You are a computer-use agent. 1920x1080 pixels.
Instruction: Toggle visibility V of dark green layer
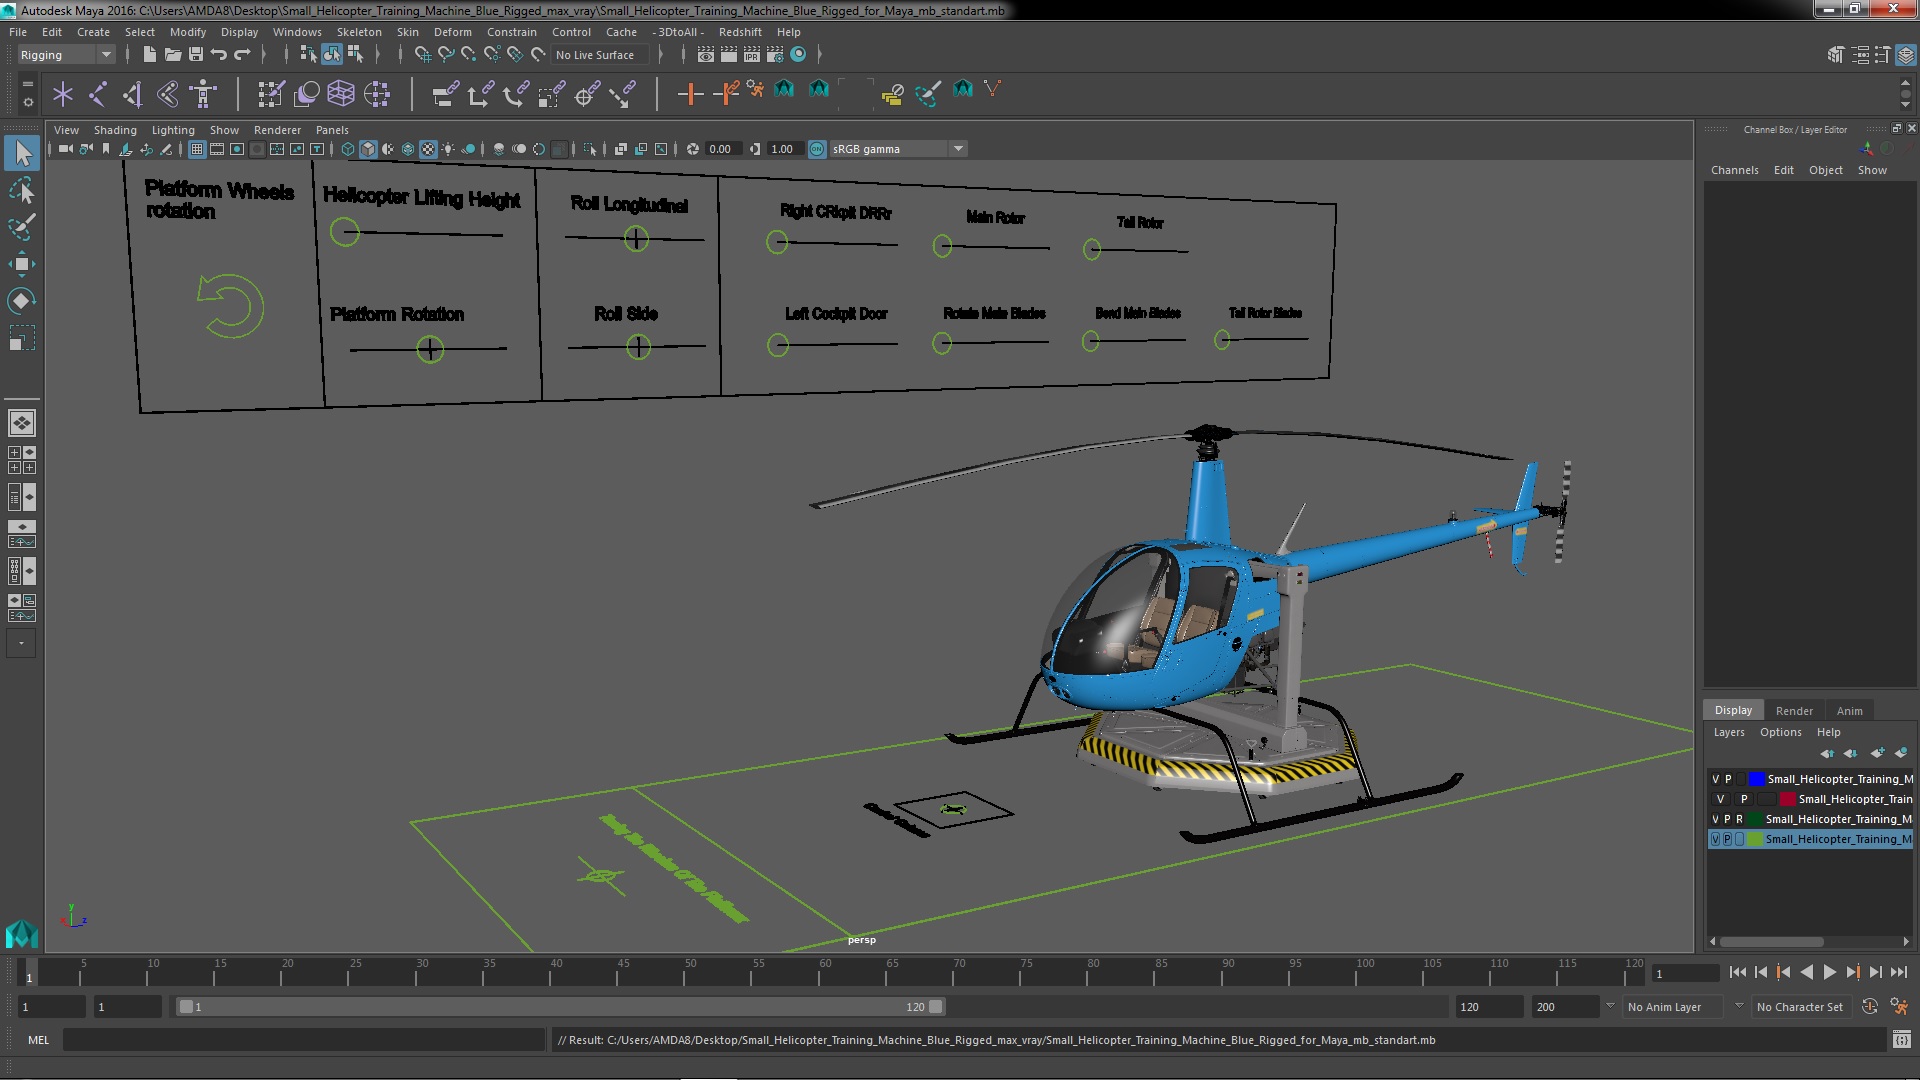pos(1716,819)
